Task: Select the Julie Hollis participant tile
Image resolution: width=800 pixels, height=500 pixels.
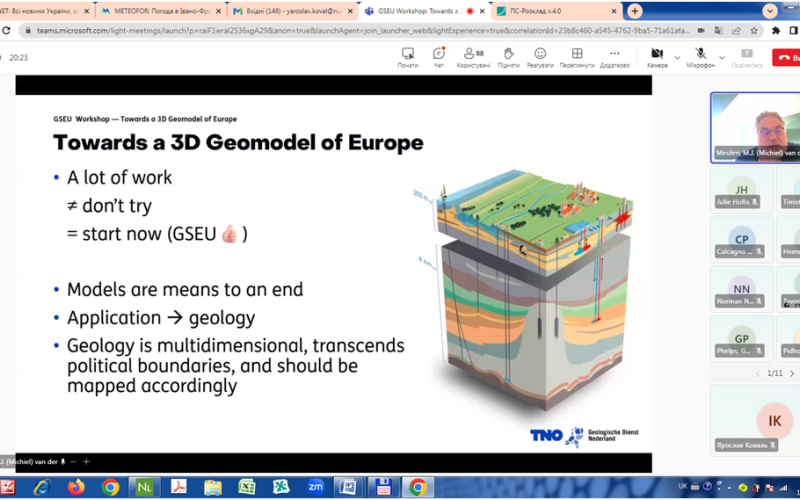Action: pyautogui.click(x=741, y=189)
